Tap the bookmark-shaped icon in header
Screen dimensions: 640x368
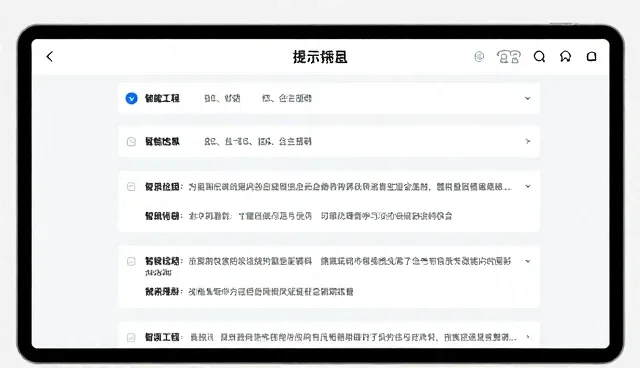pyautogui.click(x=565, y=56)
